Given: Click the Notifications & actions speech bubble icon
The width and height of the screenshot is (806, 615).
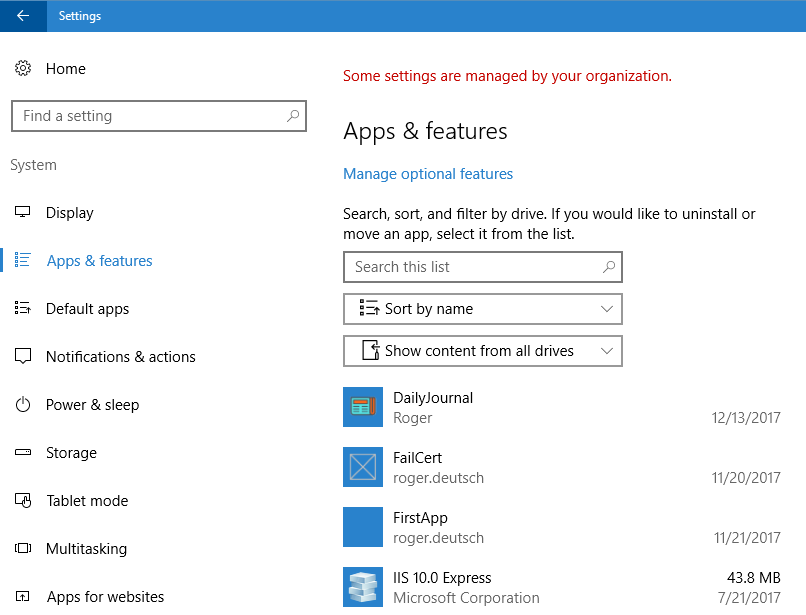Looking at the screenshot, I should pyautogui.click(x=23, y=356).
